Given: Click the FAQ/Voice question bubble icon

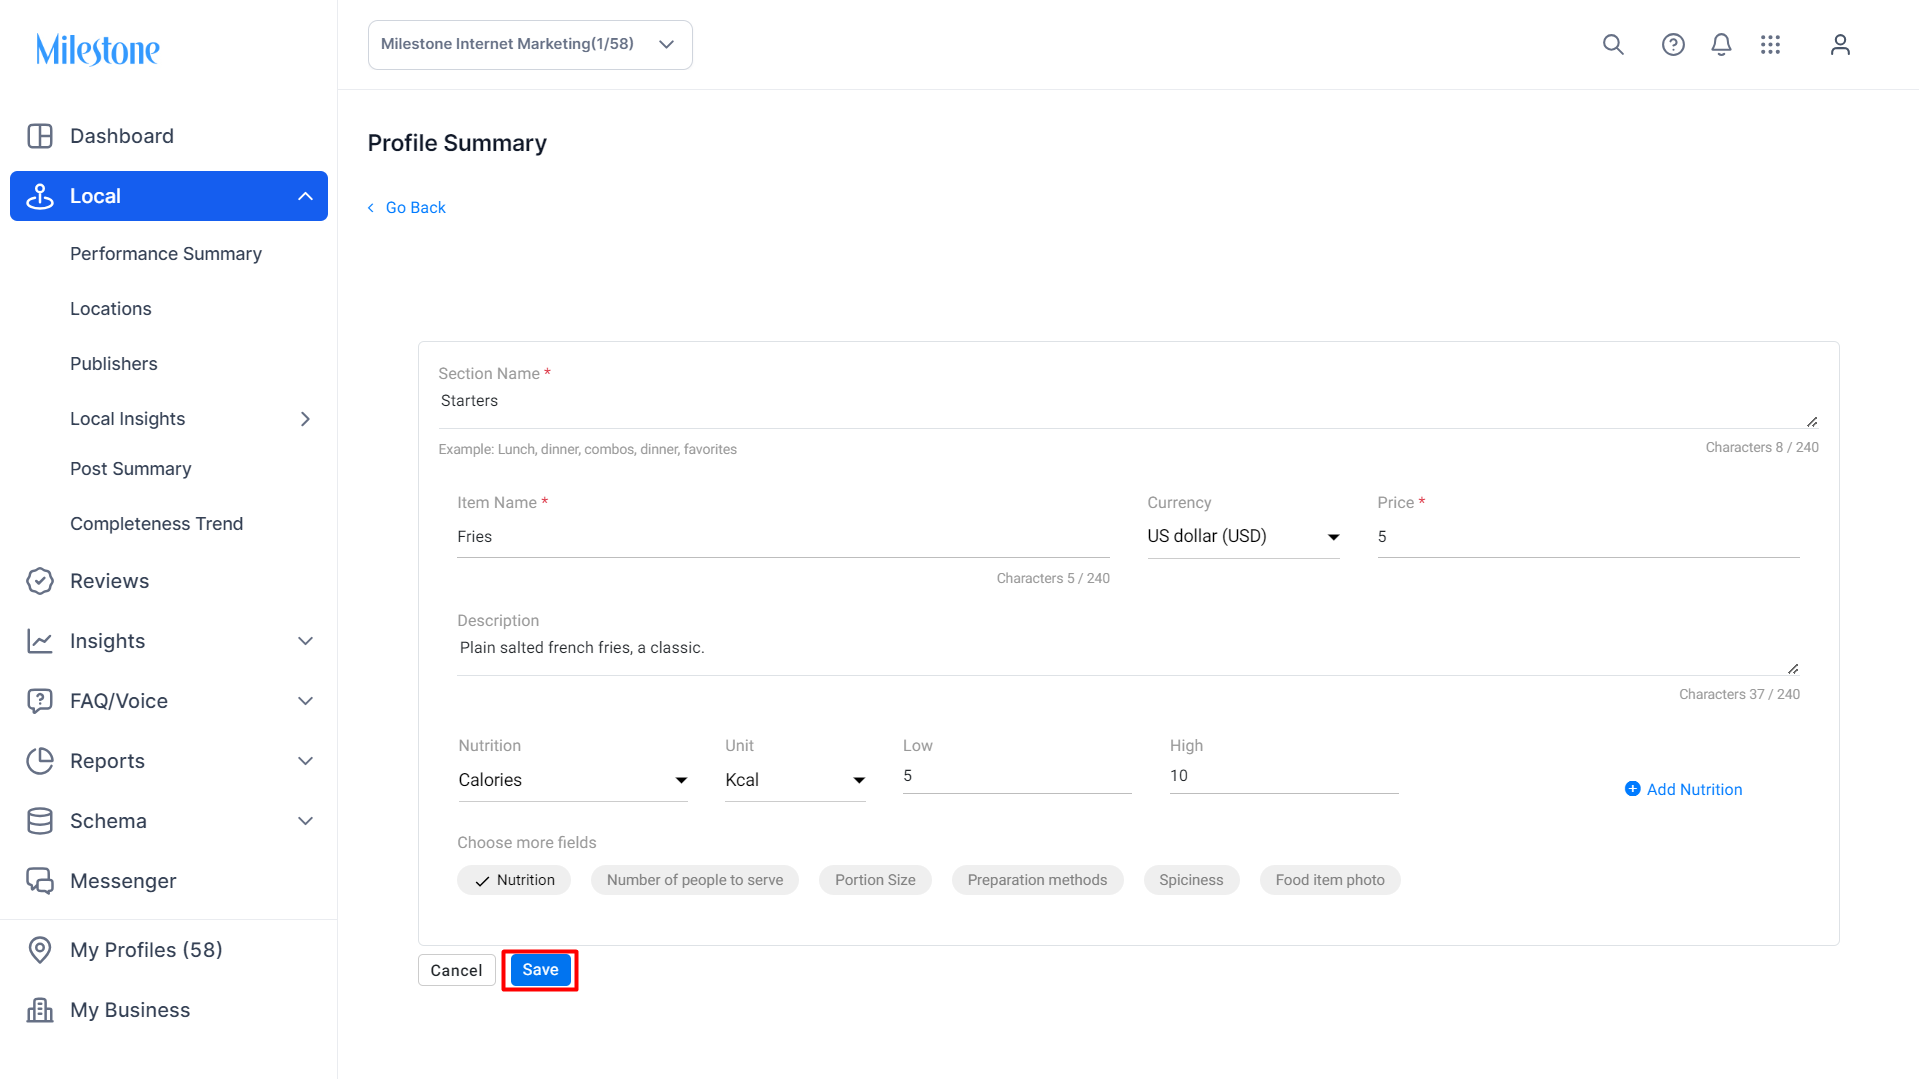Looking at the screenshot, I should tap(40, 701).
